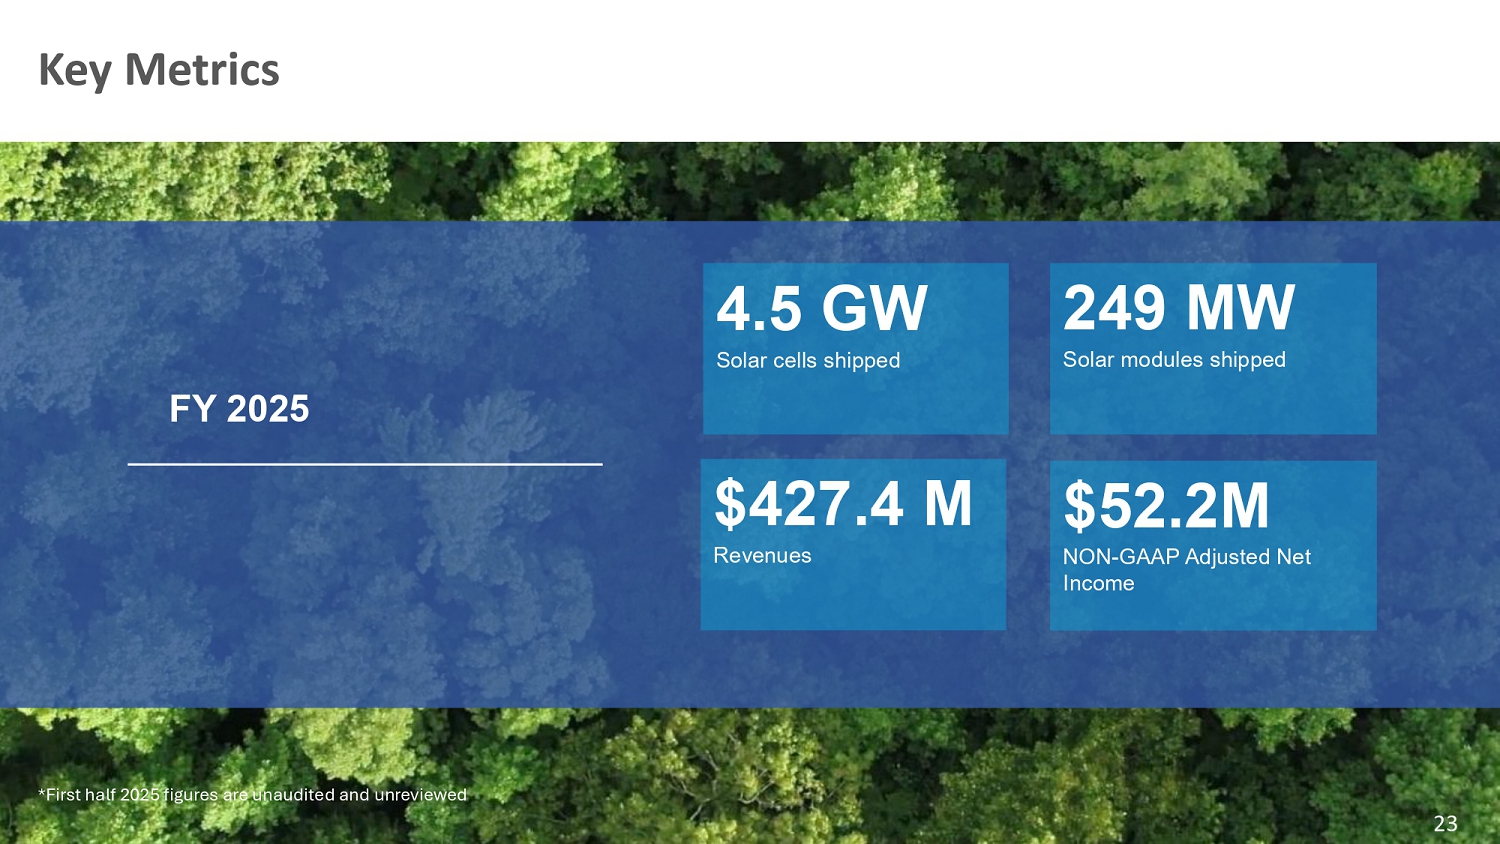Click the white header area right of title
Screen dimensions: 1500x844
900,70
